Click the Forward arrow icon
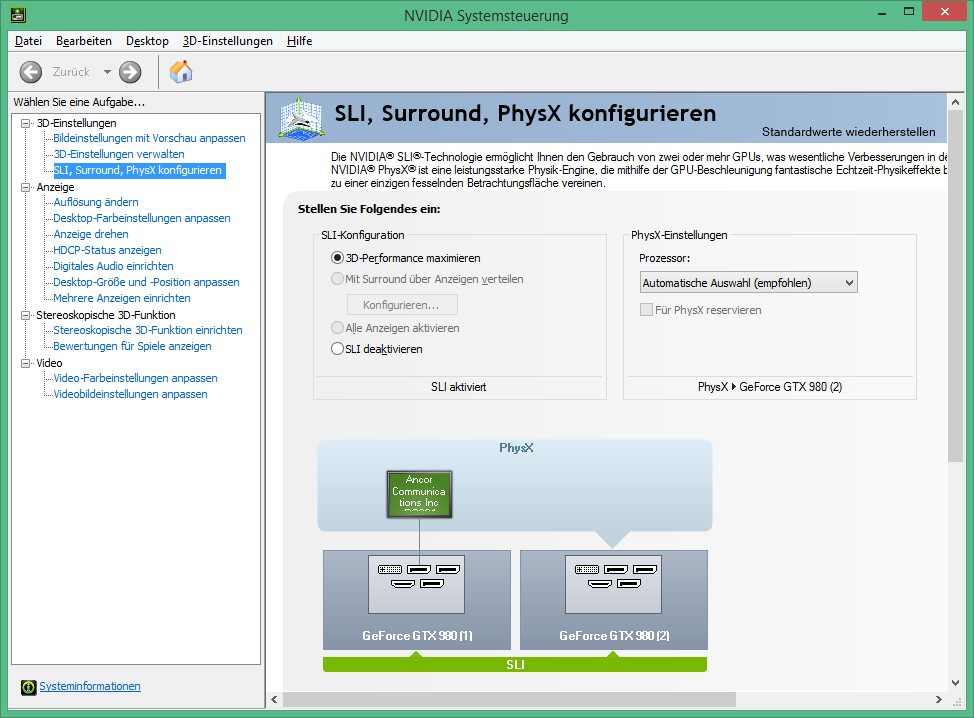This screenshot has height=718, width=974. point(130,72)
